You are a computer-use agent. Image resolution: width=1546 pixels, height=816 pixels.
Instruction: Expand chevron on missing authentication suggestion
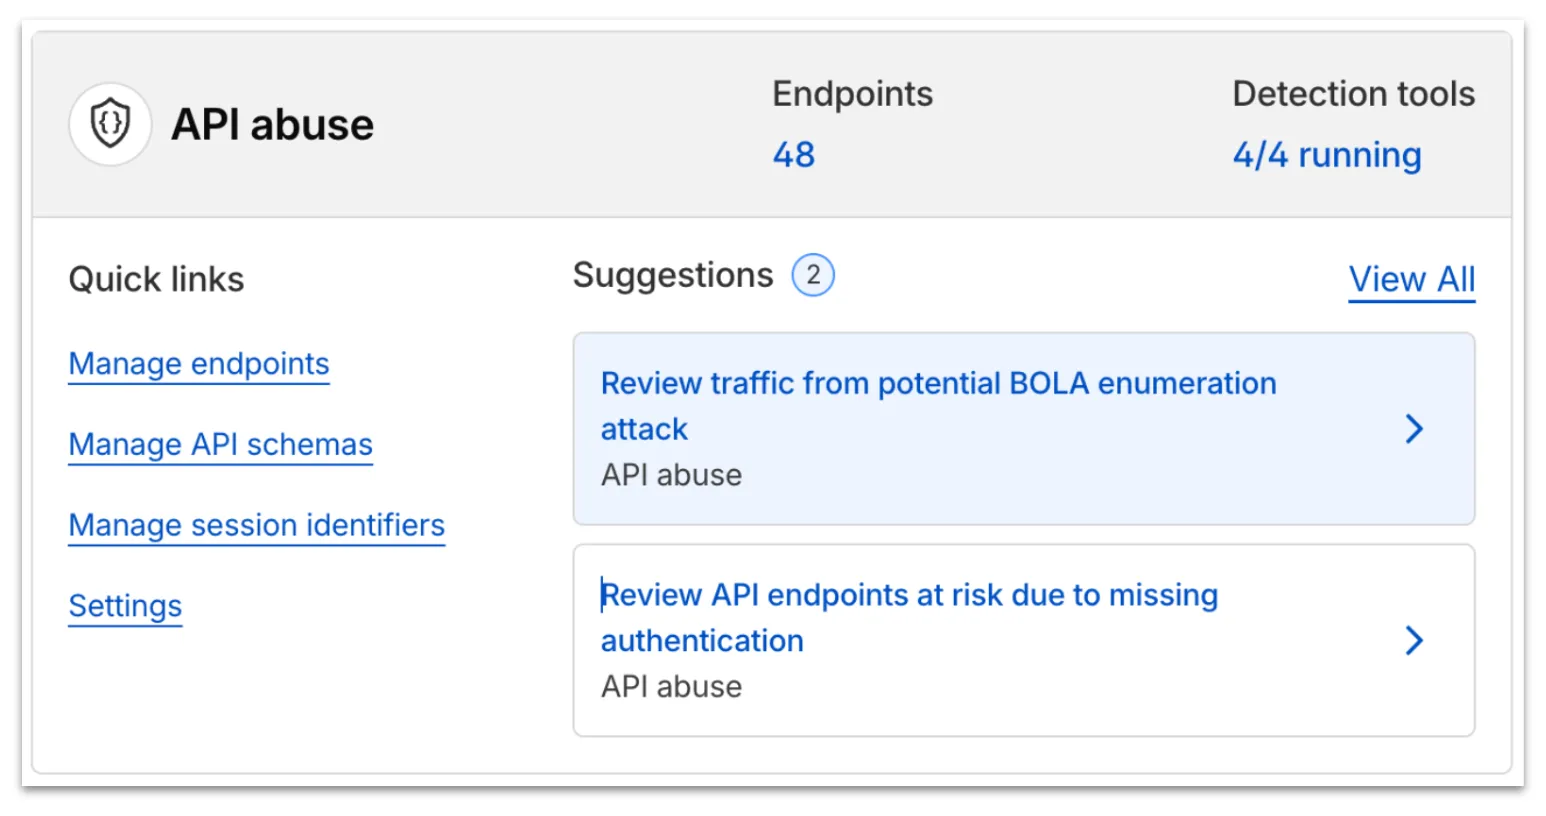click(x=1413, y=640)
